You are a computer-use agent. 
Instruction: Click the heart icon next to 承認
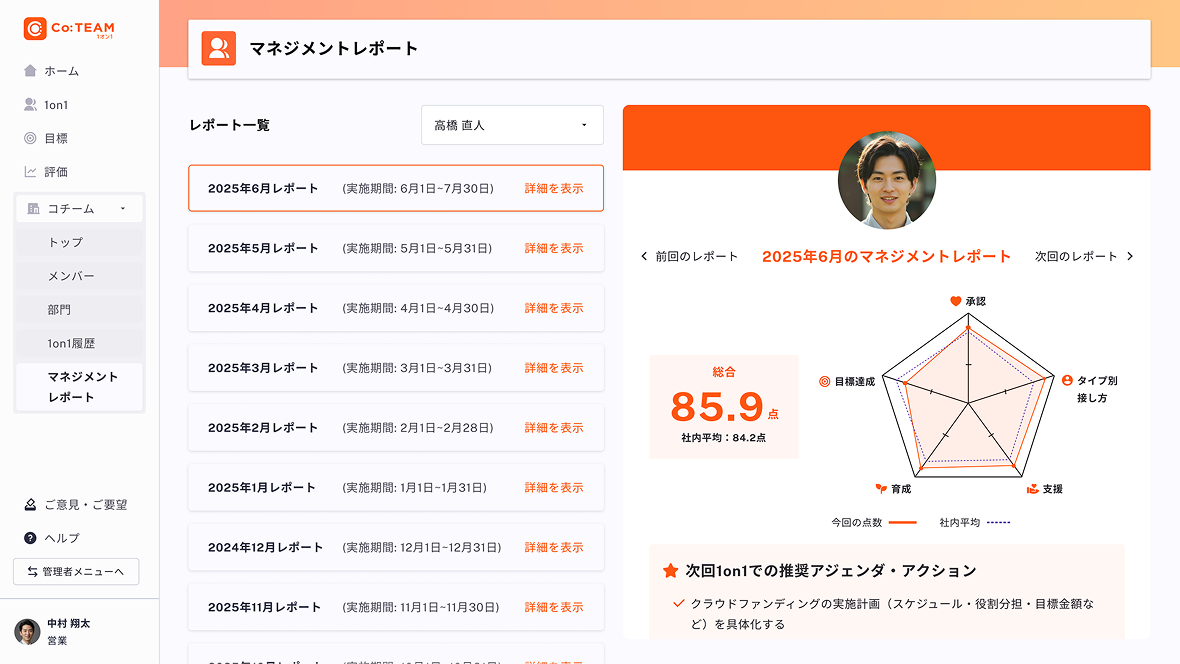click(x=956, y=300)
